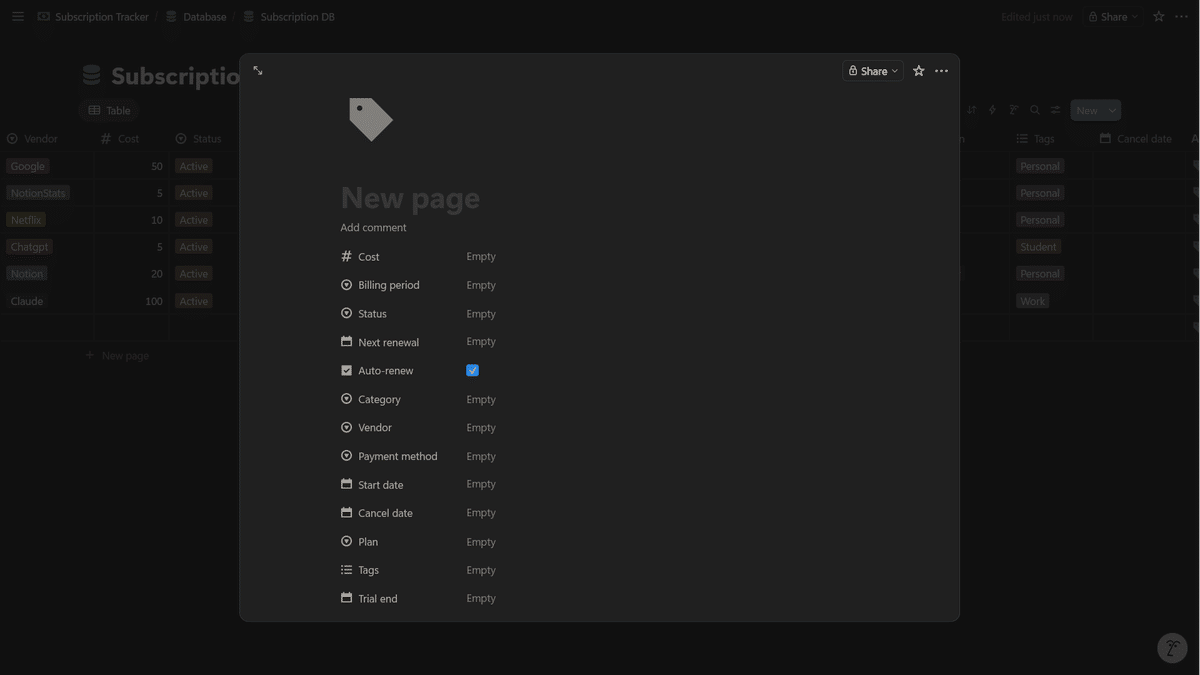Open Tags Empty value in page panel
1200x675 pixels.
coord(481,570)
